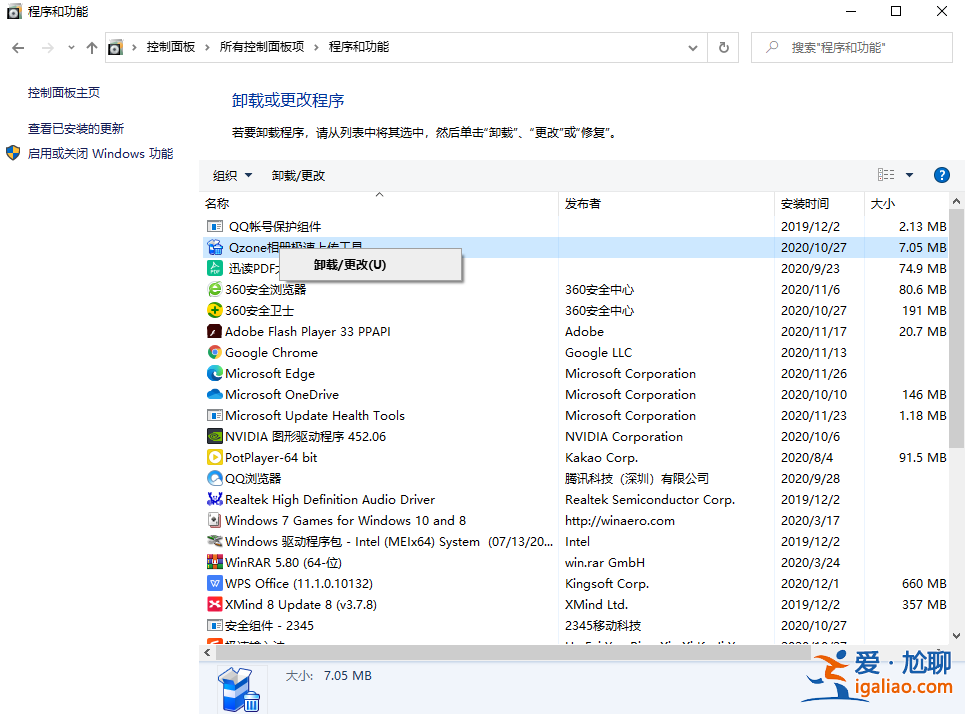The width and height of the screenshot is (965, 714).
Task: Sort programs by the 名称 column header
Action: 220,202
